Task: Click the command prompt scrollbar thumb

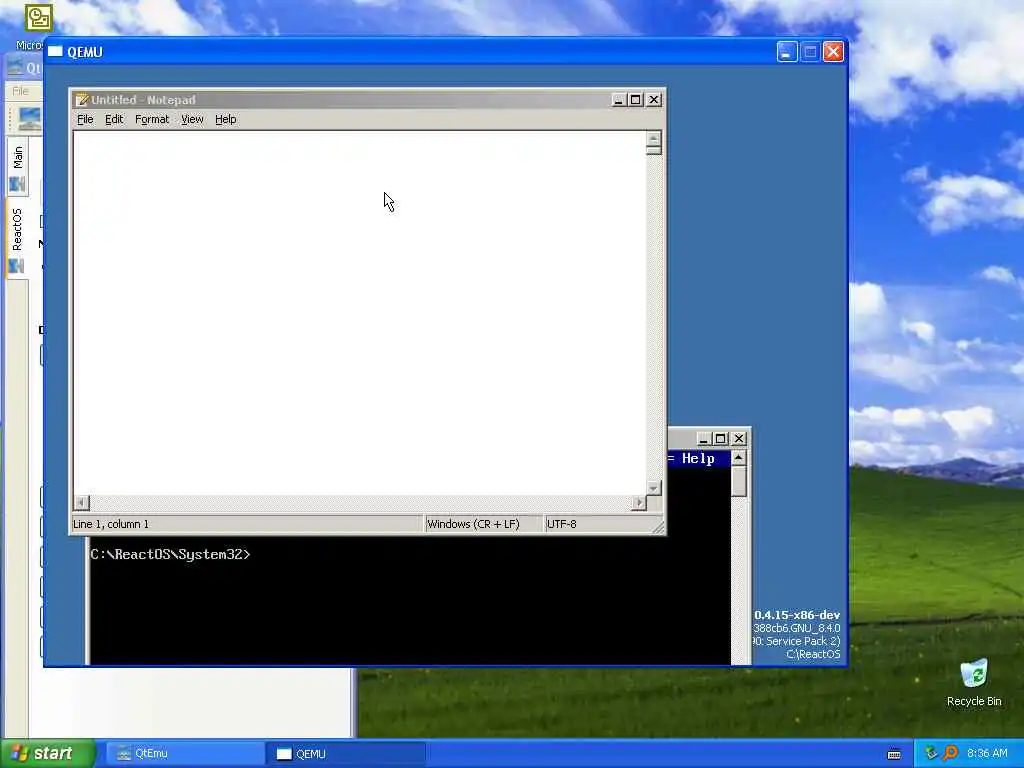Action: pyautogui.click(x=739, y=481)
